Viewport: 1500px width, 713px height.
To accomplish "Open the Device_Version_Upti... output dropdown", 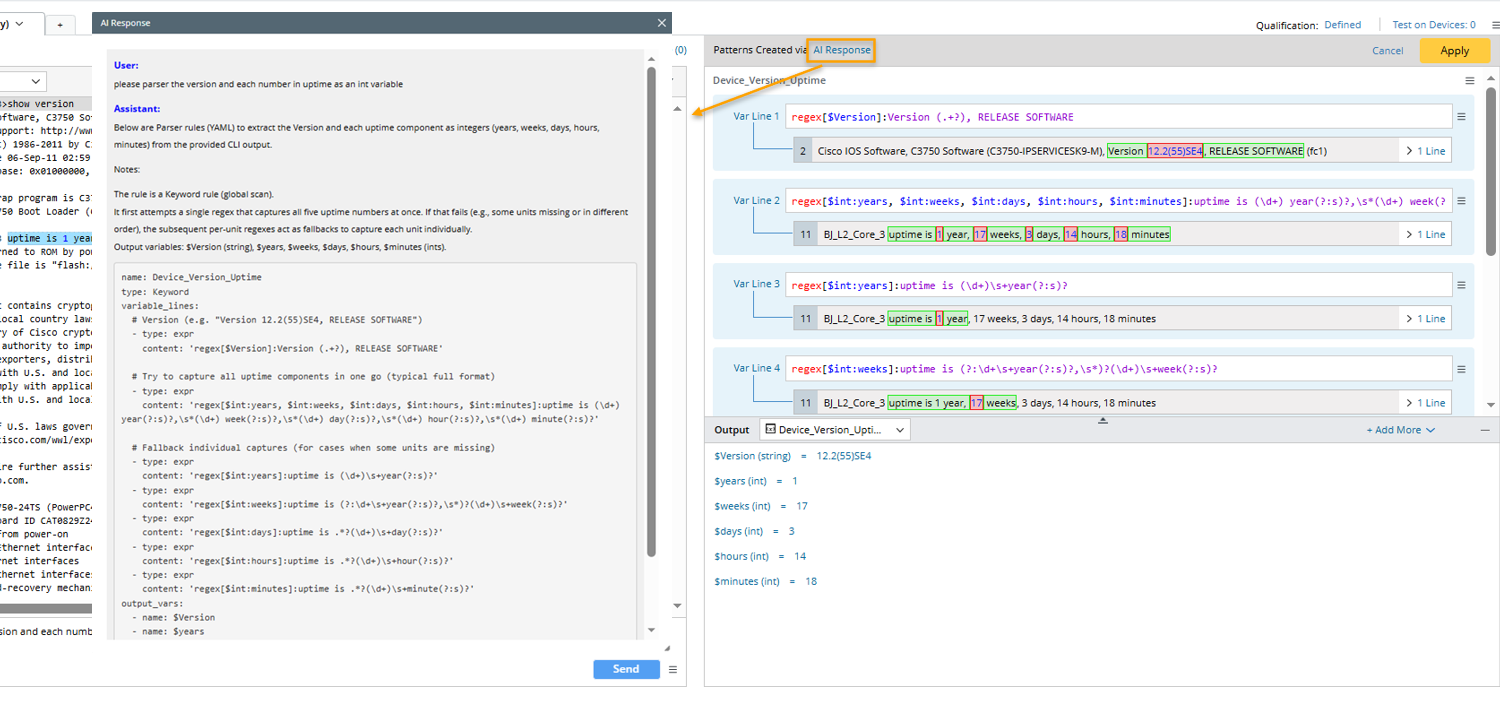I will (x=834, y=430).
